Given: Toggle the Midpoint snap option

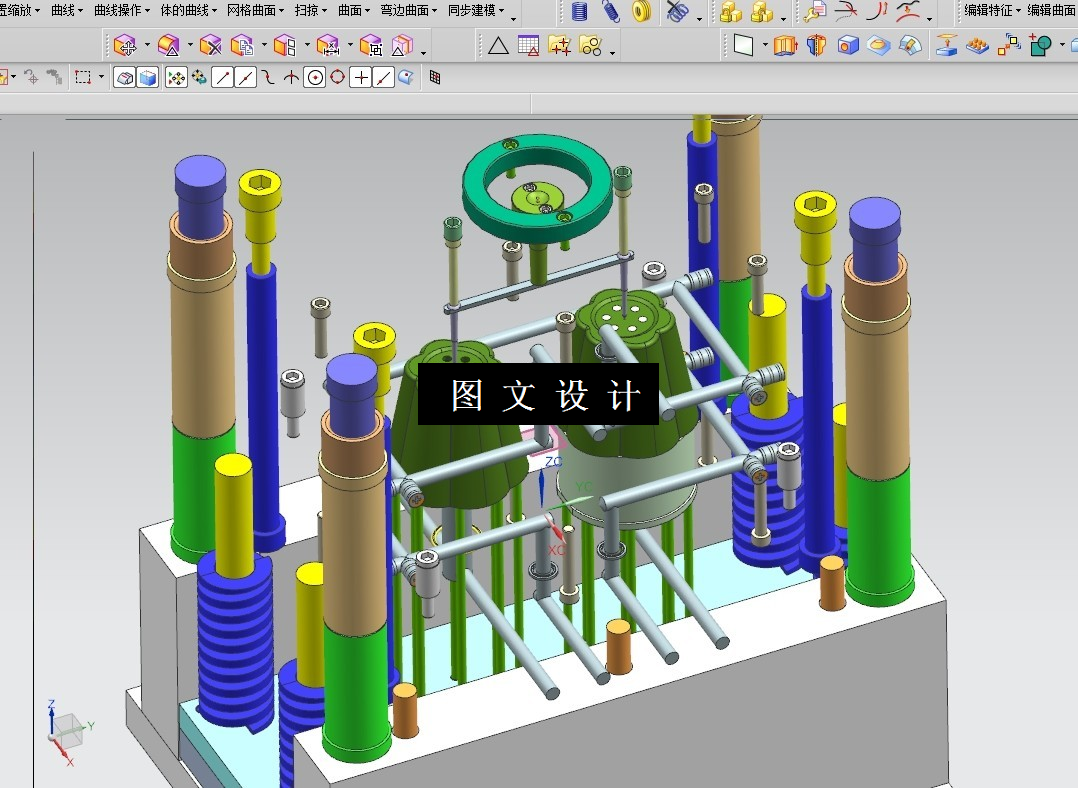Looking at the screenshot, I should (x=245, y=78).
